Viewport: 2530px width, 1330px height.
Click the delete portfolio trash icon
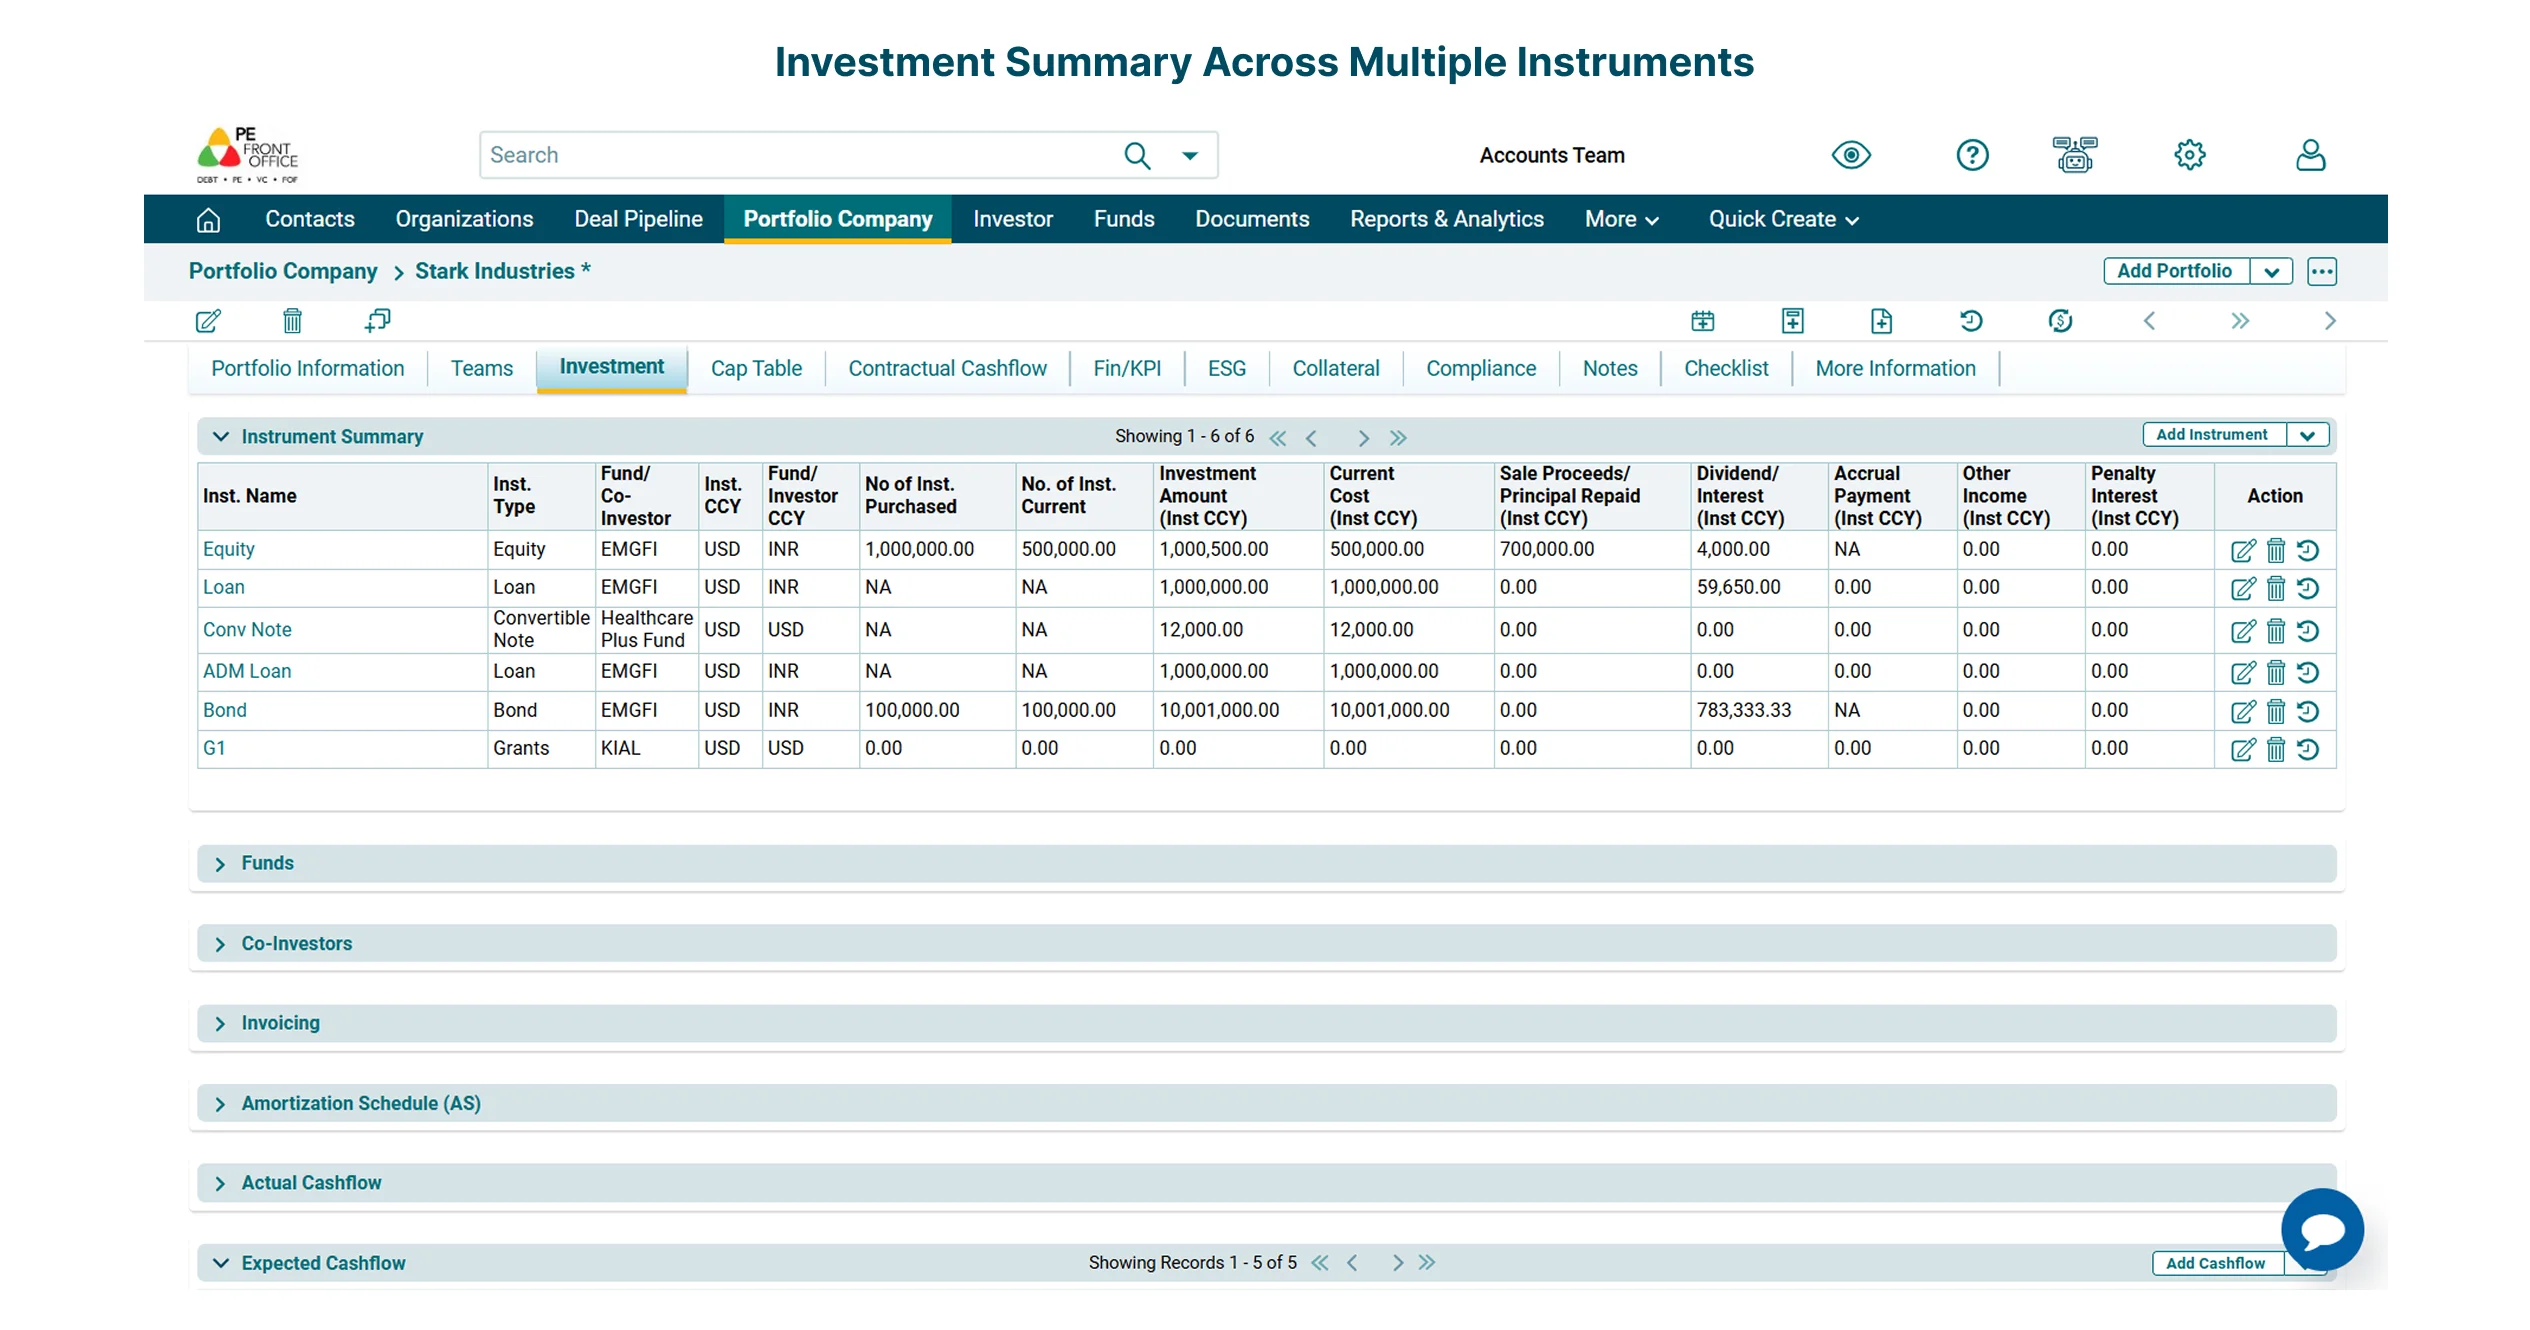click(292, 321)
